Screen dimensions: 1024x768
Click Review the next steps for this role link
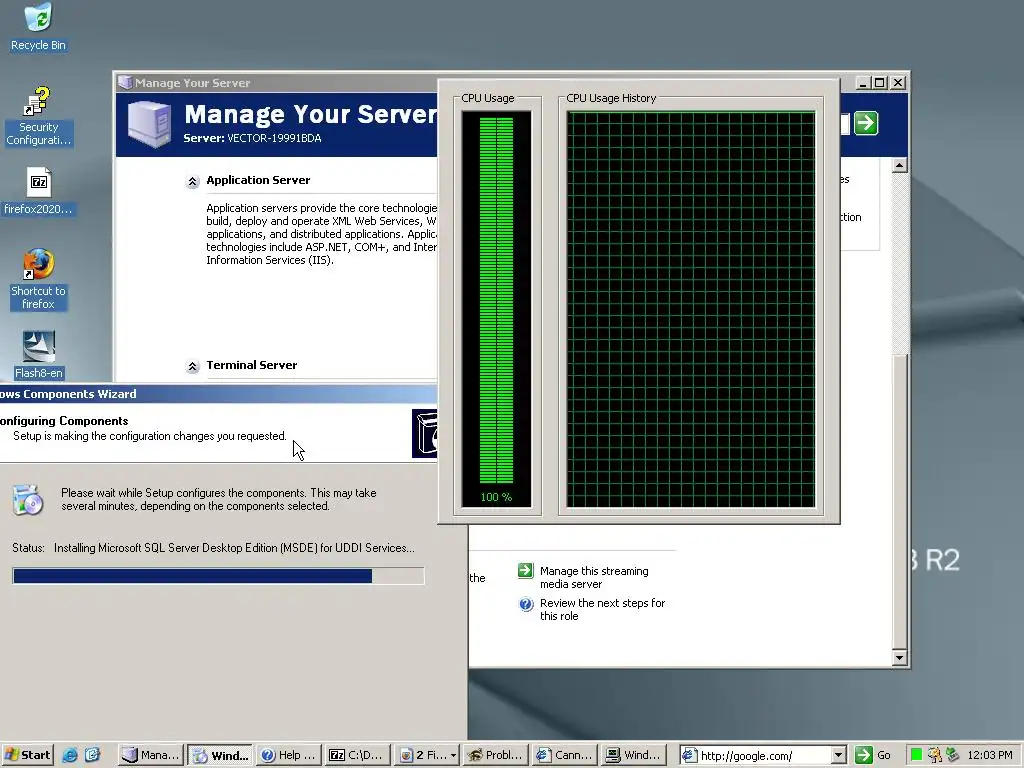(x=602, y=609)
